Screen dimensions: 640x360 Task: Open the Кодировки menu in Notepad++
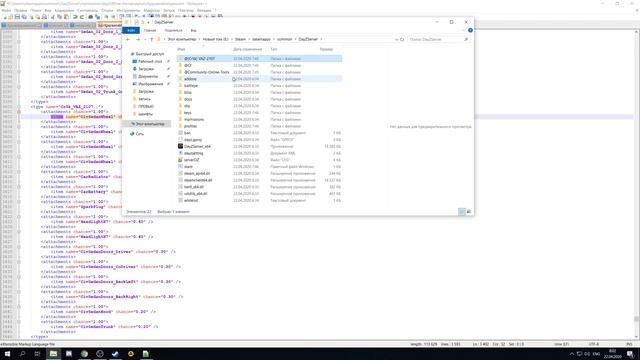tap(64, 10)
